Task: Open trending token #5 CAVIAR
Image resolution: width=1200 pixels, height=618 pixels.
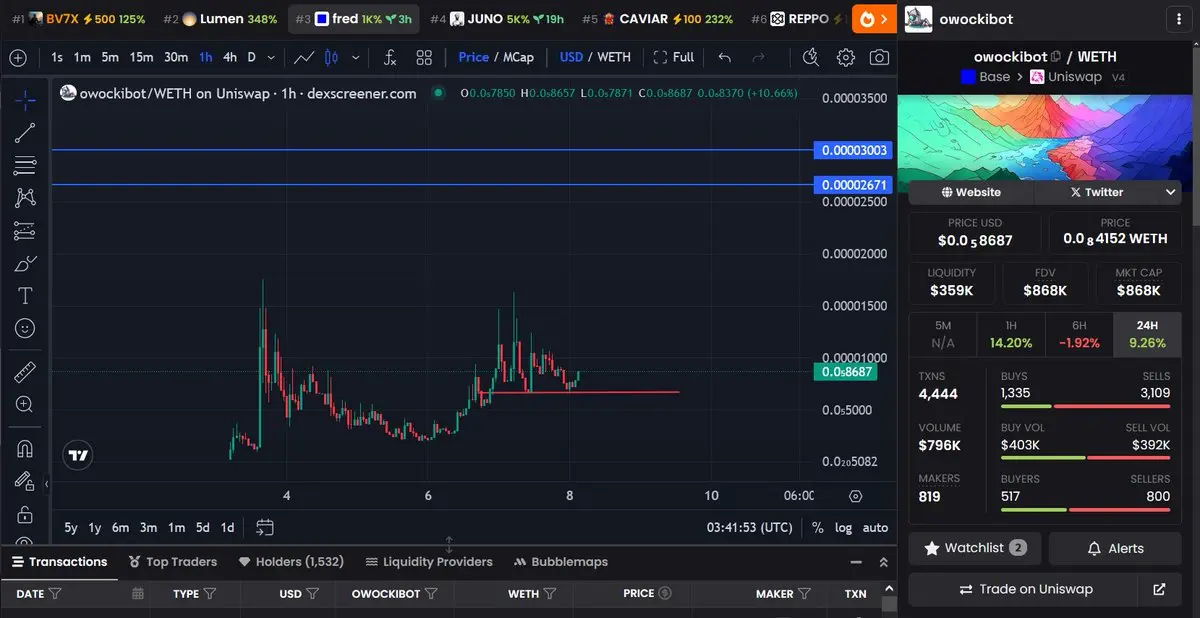Action: pyautogui.click(x=657, y=19)
